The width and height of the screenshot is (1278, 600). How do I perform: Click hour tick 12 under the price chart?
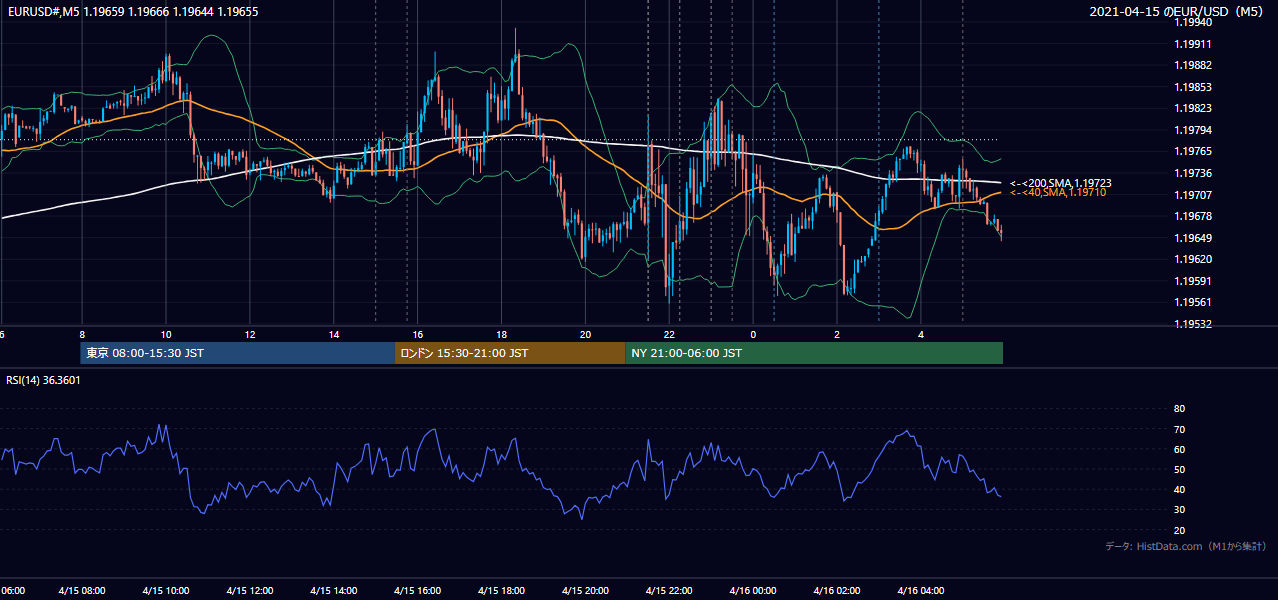pyautogui.click(x=250, y=335)
